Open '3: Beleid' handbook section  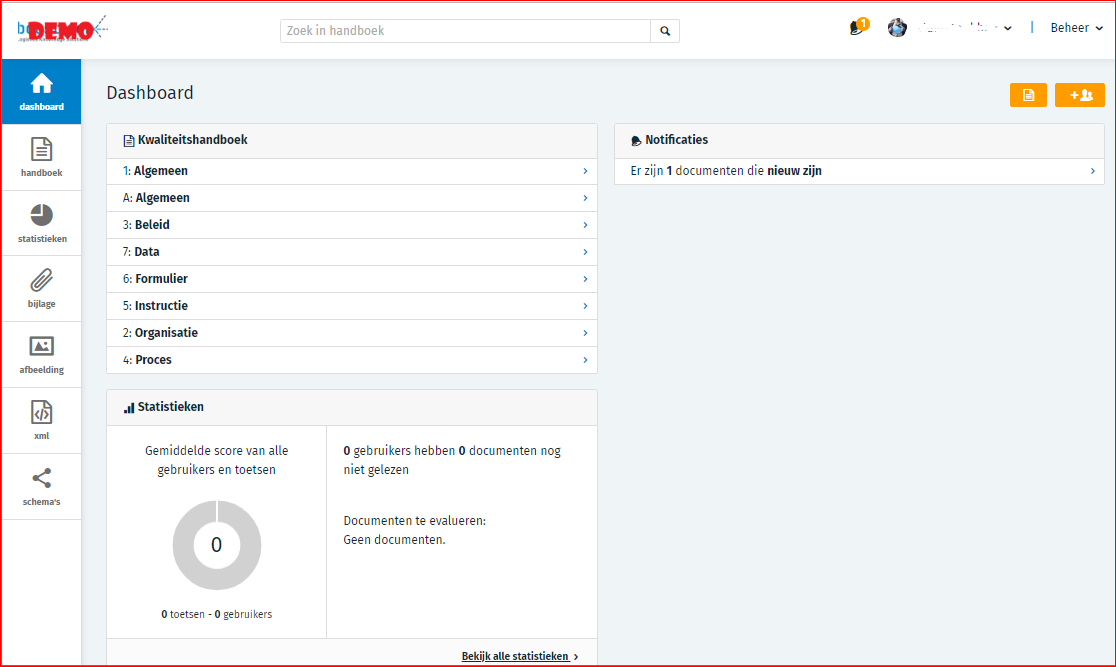[x=352, y=225]
